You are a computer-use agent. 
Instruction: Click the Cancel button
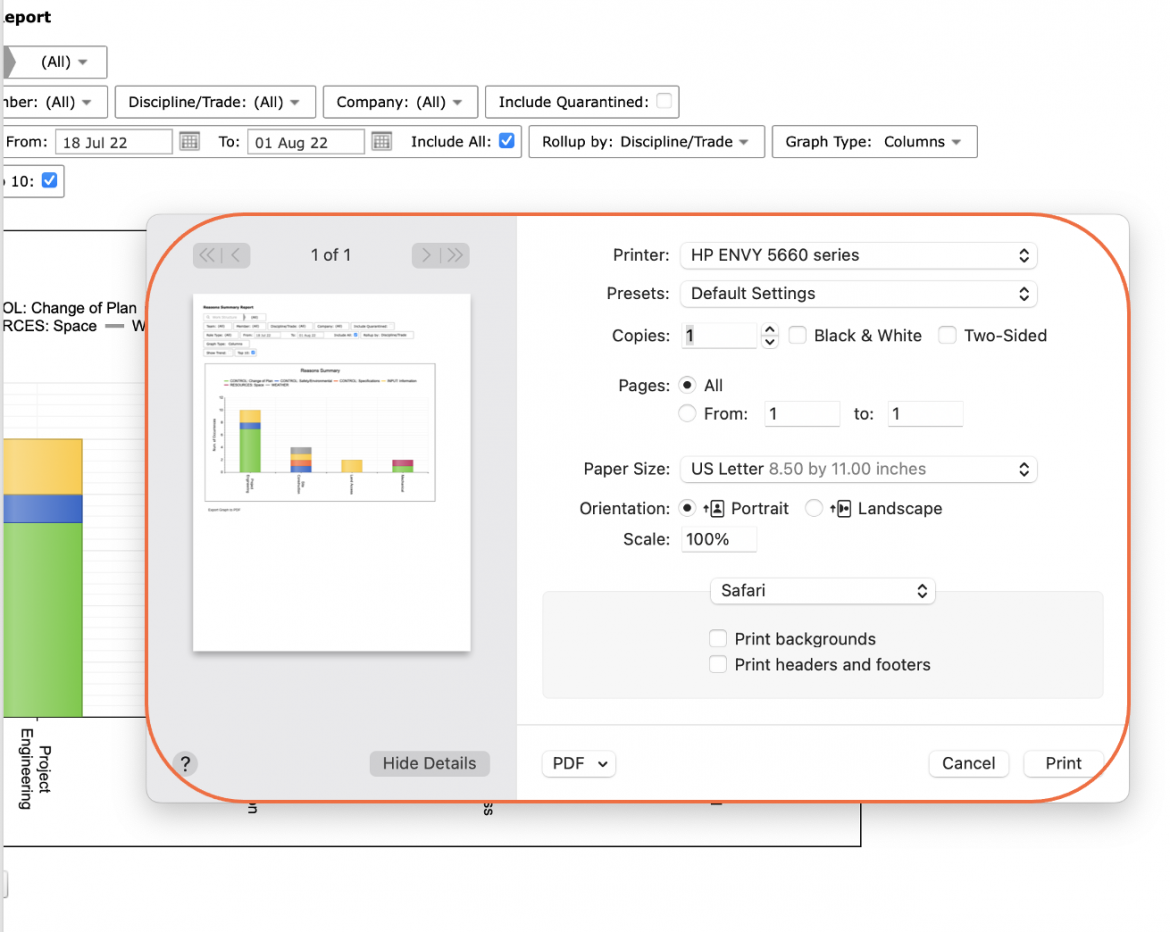click(x=969, y=763)
